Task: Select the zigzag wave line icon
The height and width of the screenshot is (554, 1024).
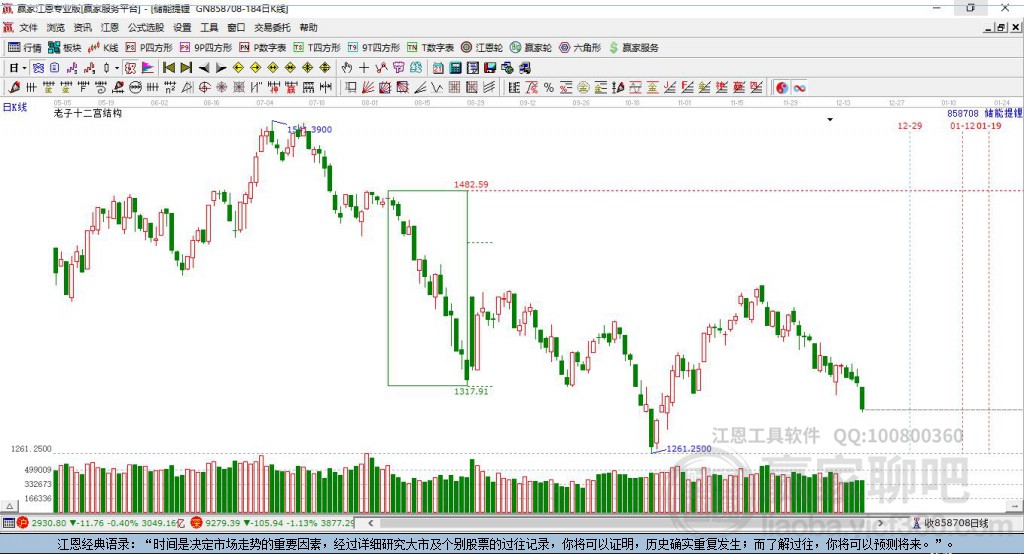Action: coord(437,88)
